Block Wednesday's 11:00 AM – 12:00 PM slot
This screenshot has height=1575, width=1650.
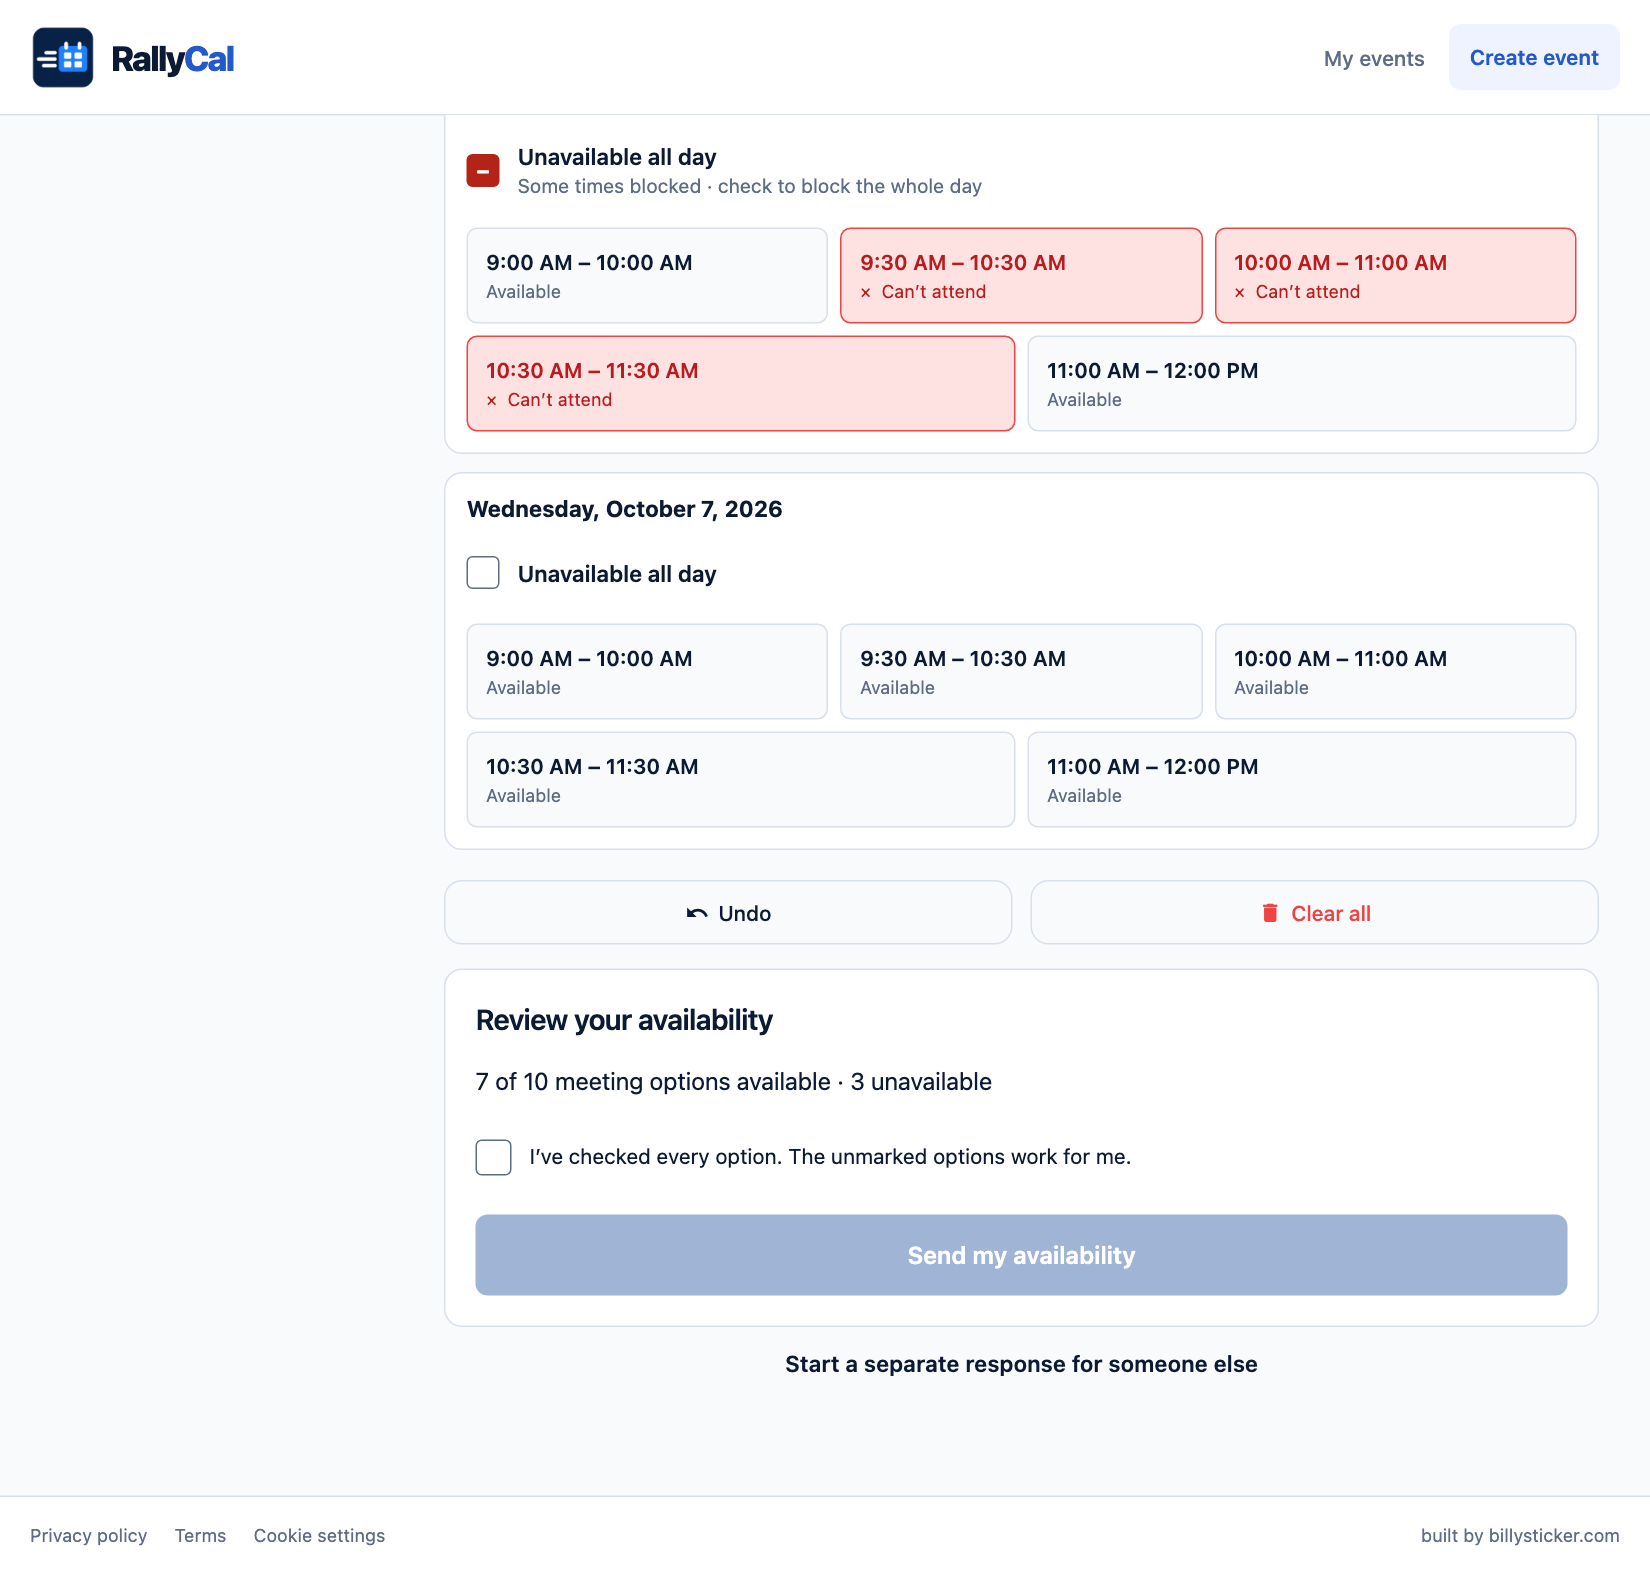tap(1302, 780)
